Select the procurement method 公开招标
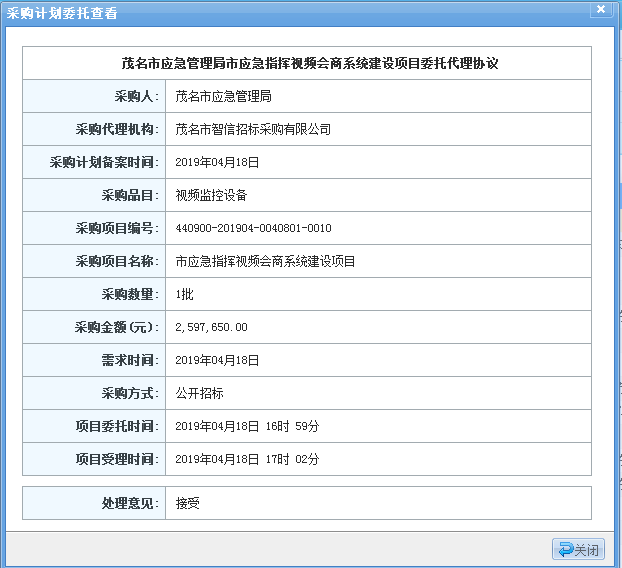 click(x=200, y=393)
